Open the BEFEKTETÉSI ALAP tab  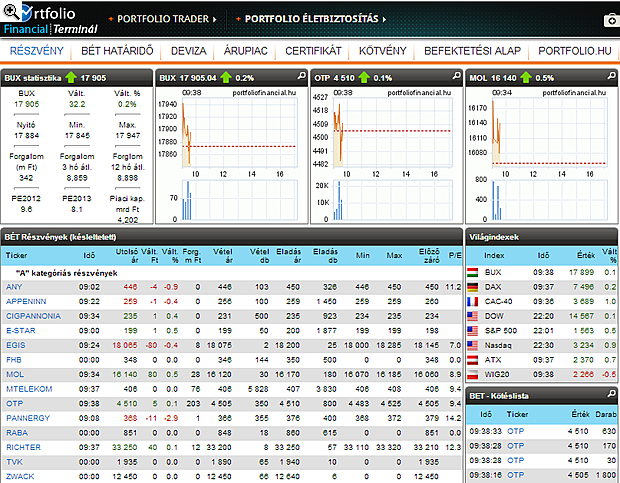pos(473,51)
